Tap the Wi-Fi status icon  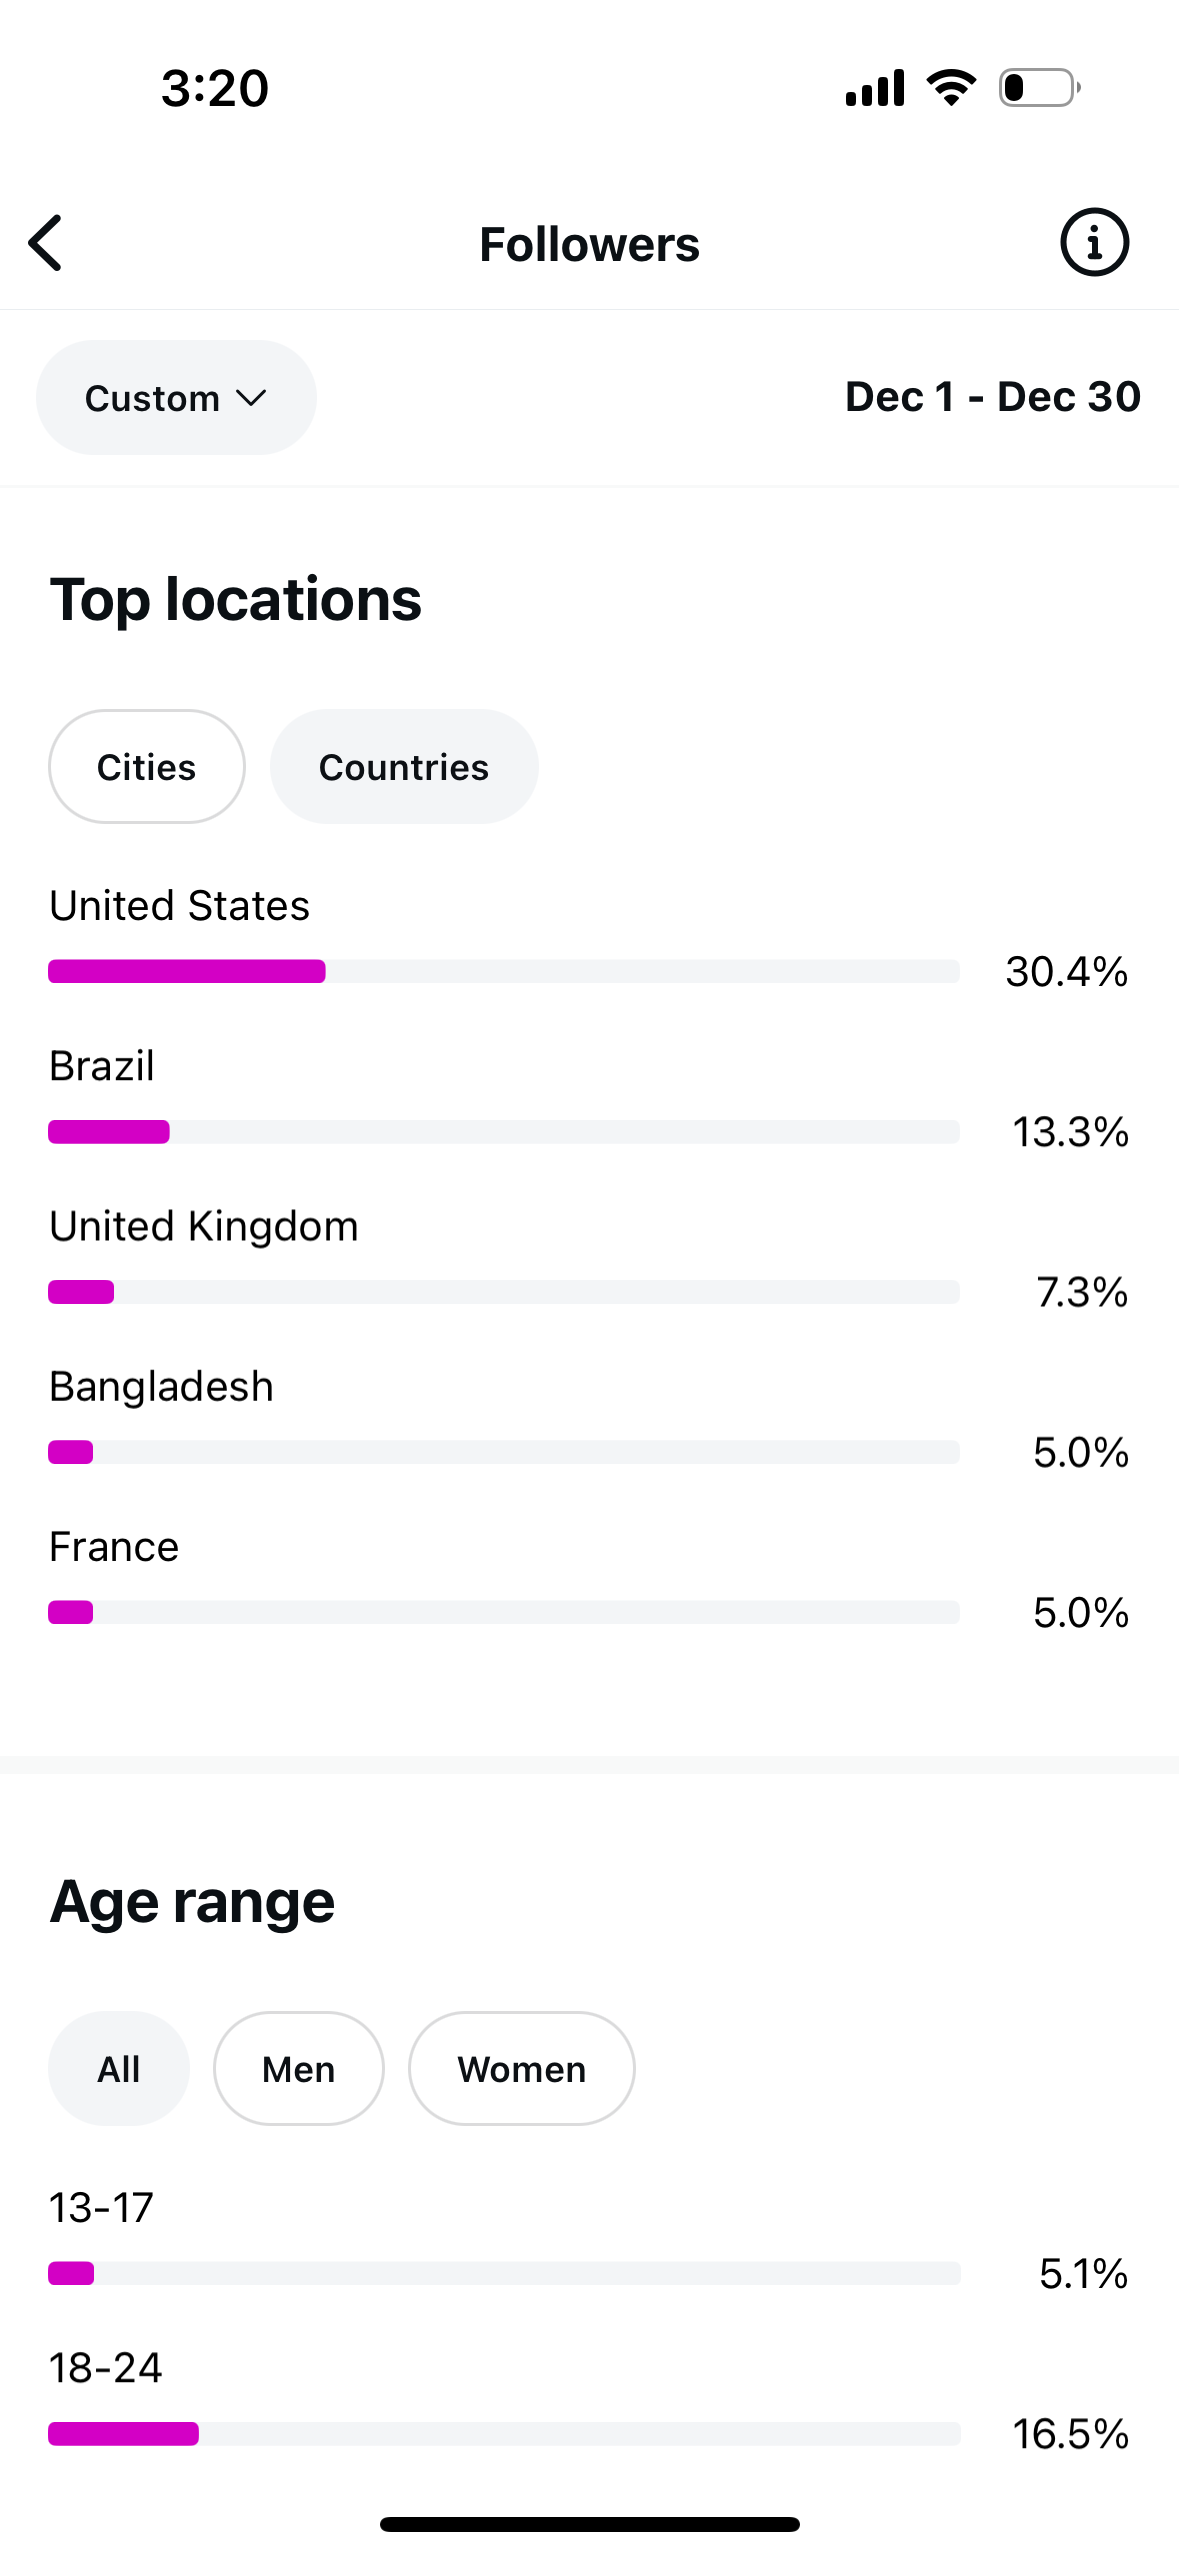[x=951, y=88]
